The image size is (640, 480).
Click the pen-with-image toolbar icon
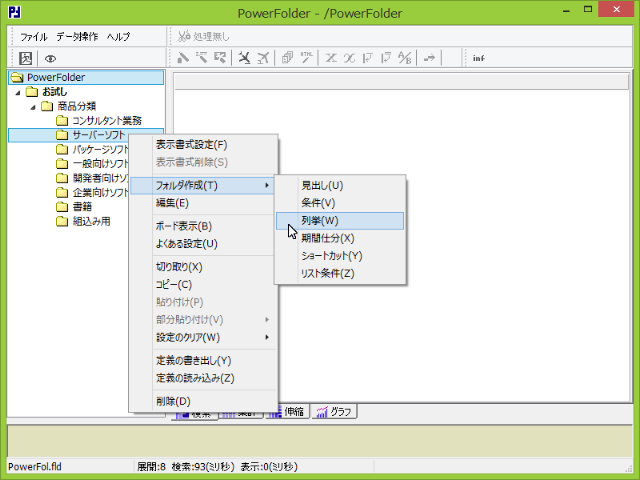point(220,58)
